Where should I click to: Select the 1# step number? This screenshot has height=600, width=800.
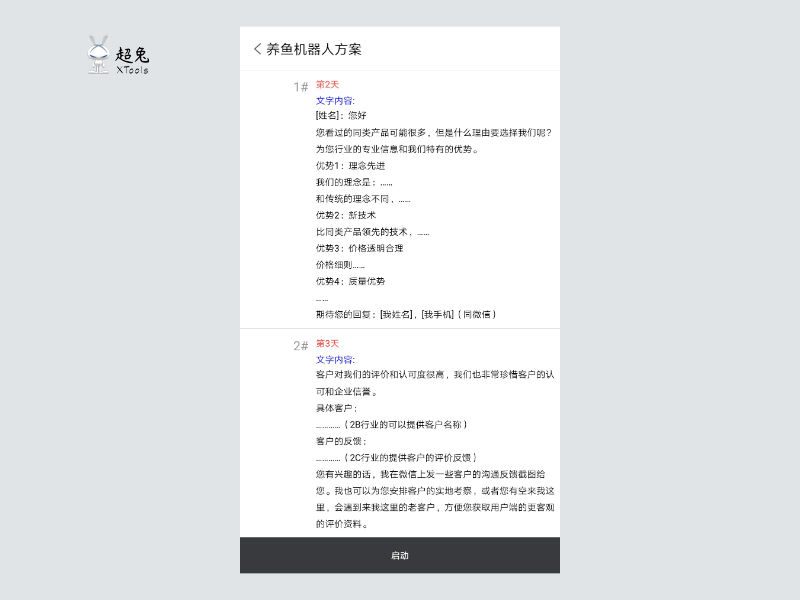point(300,87)
